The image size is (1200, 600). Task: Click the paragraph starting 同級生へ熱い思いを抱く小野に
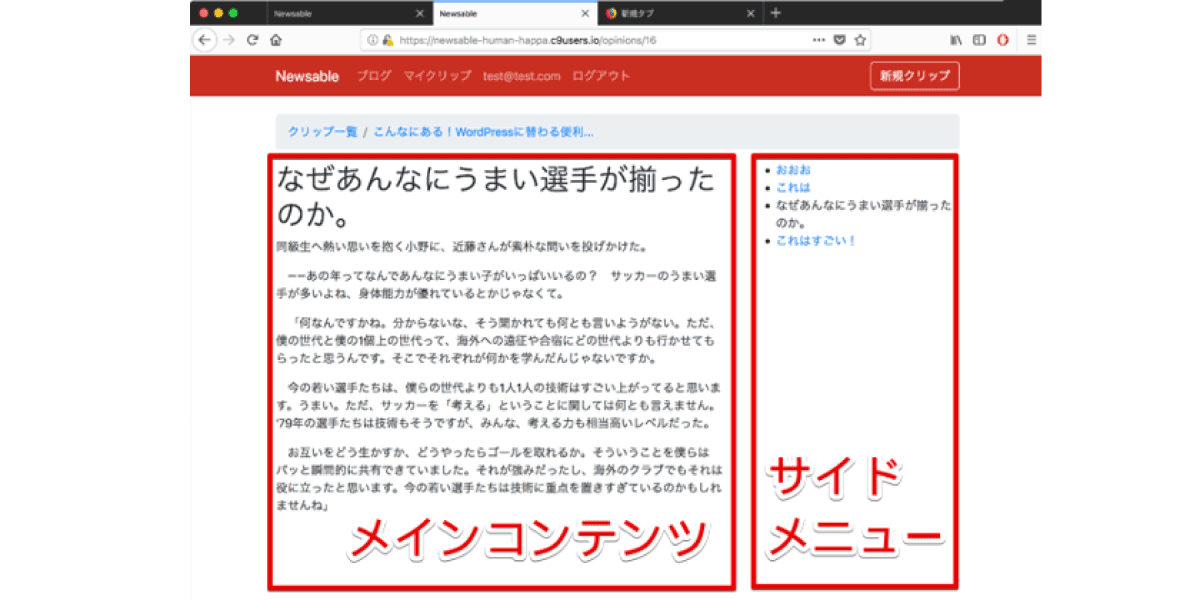(x=462, y=245)
